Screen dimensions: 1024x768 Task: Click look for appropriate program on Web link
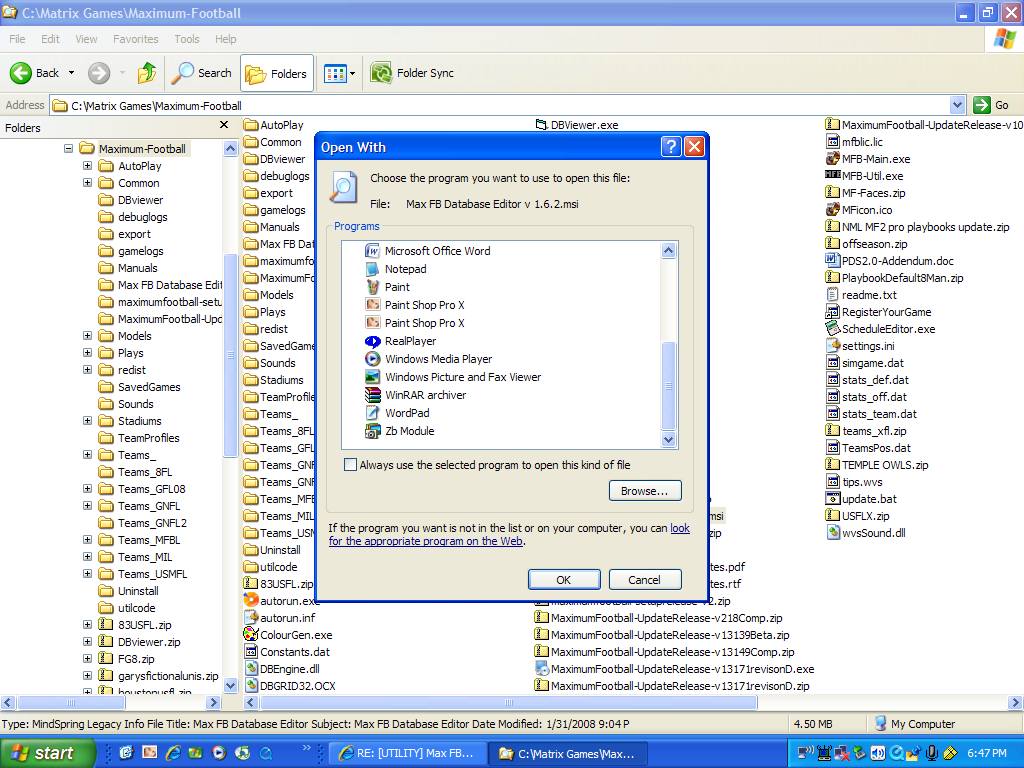coord(426,541)
